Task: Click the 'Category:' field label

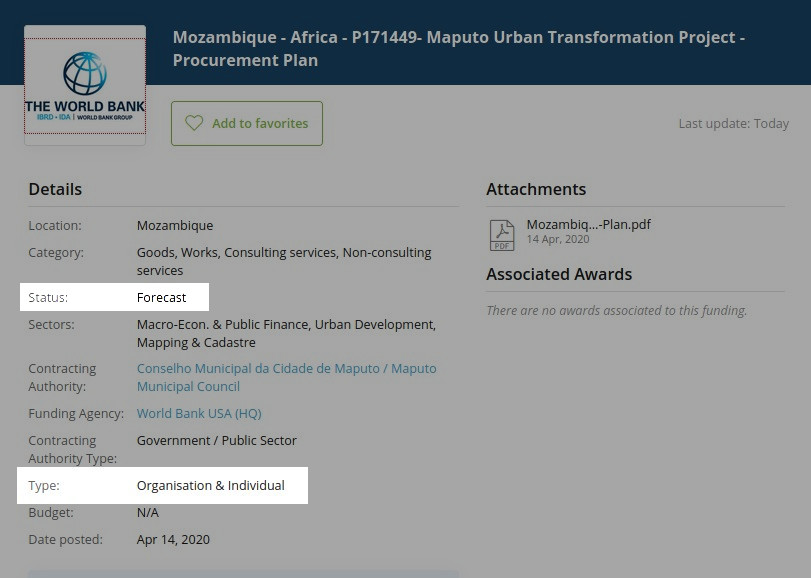Action: pyautogui.click(x=56, y=253)
